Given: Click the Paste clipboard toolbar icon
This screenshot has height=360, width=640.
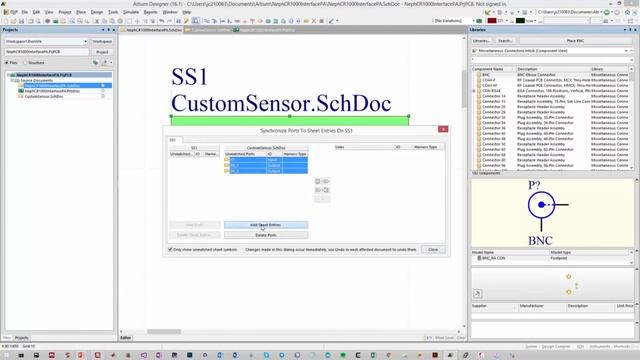Looking at the screenshot, I should 112,21.
